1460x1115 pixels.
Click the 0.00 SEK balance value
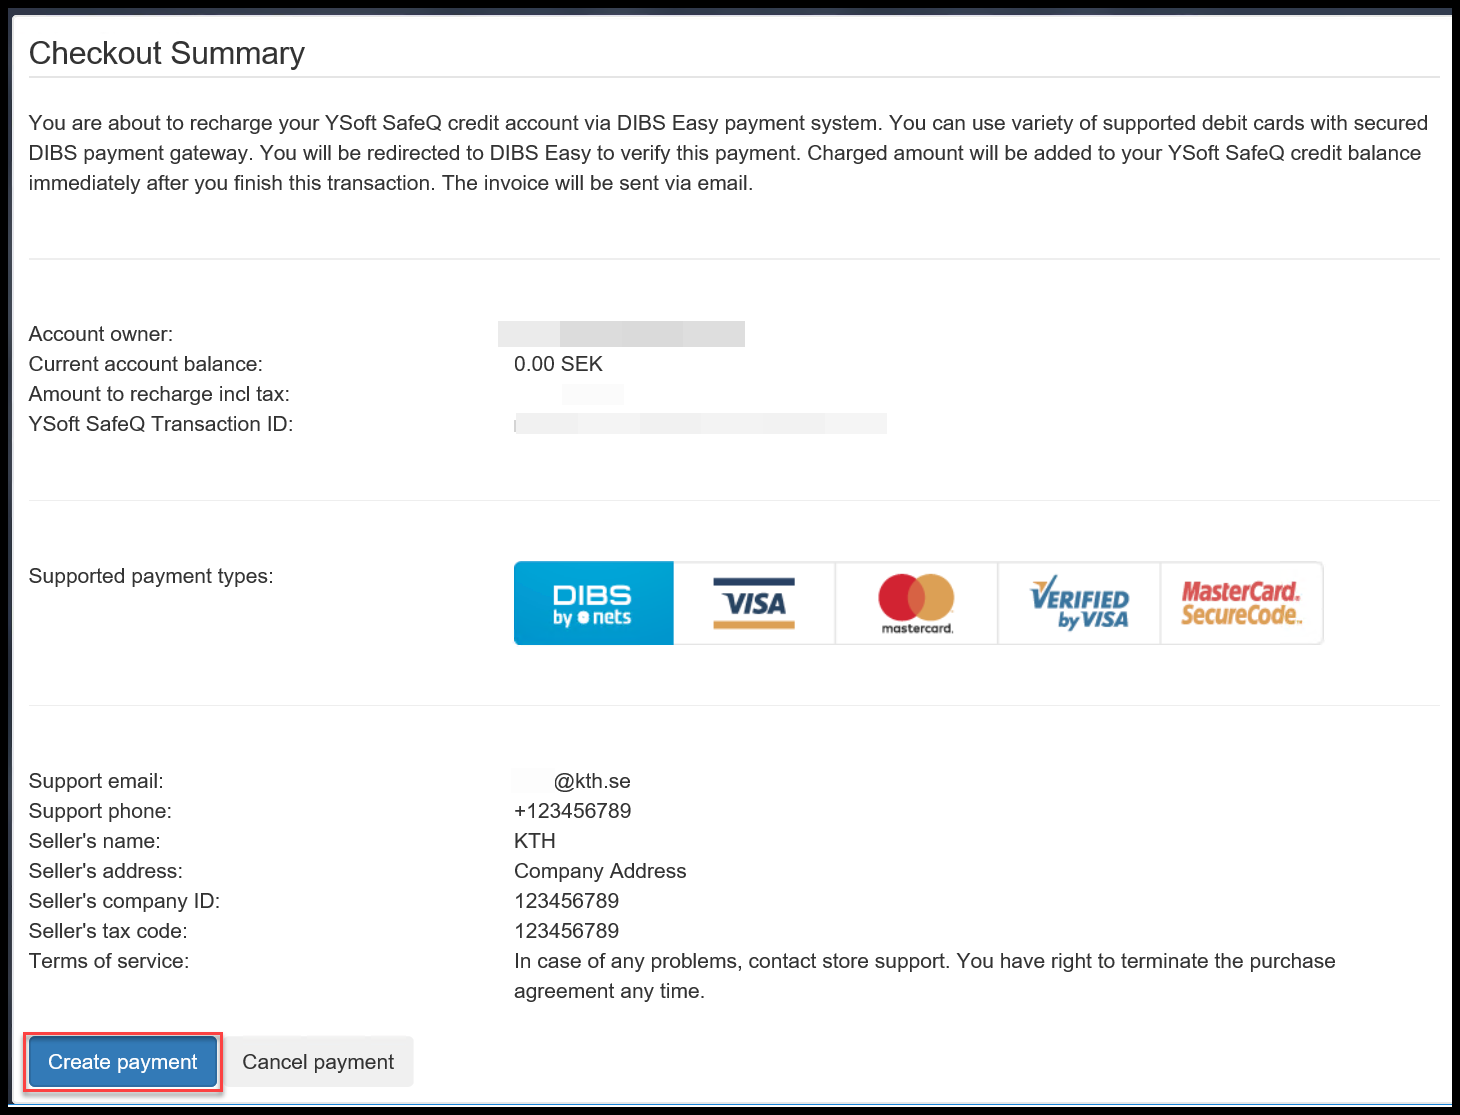[x=558, y=364]
